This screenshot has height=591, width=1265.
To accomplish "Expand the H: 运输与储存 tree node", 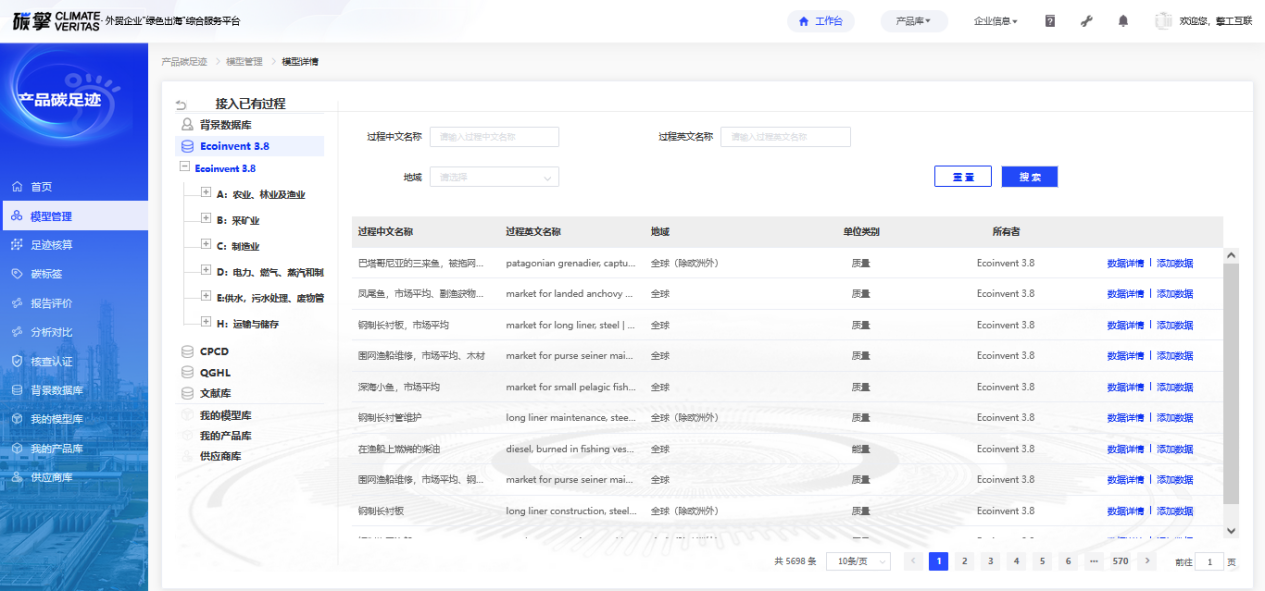I will (x=206, y=323).
